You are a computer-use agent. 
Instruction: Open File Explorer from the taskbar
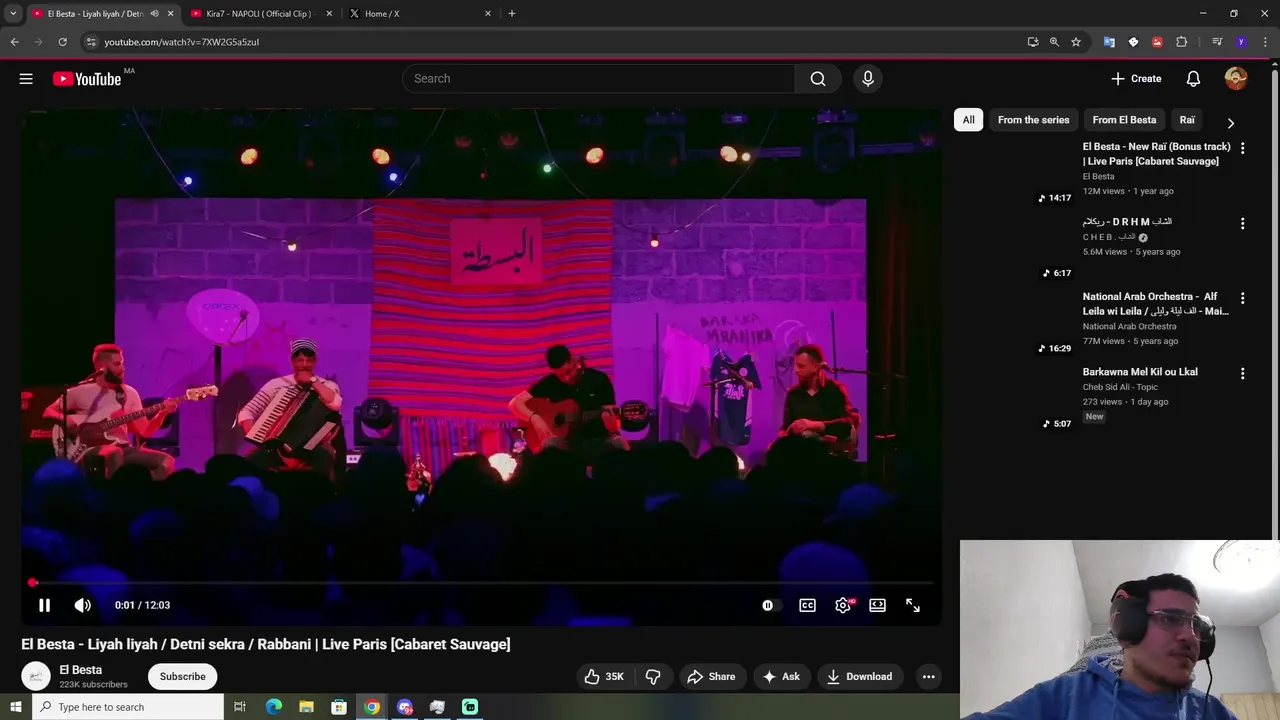307,707
